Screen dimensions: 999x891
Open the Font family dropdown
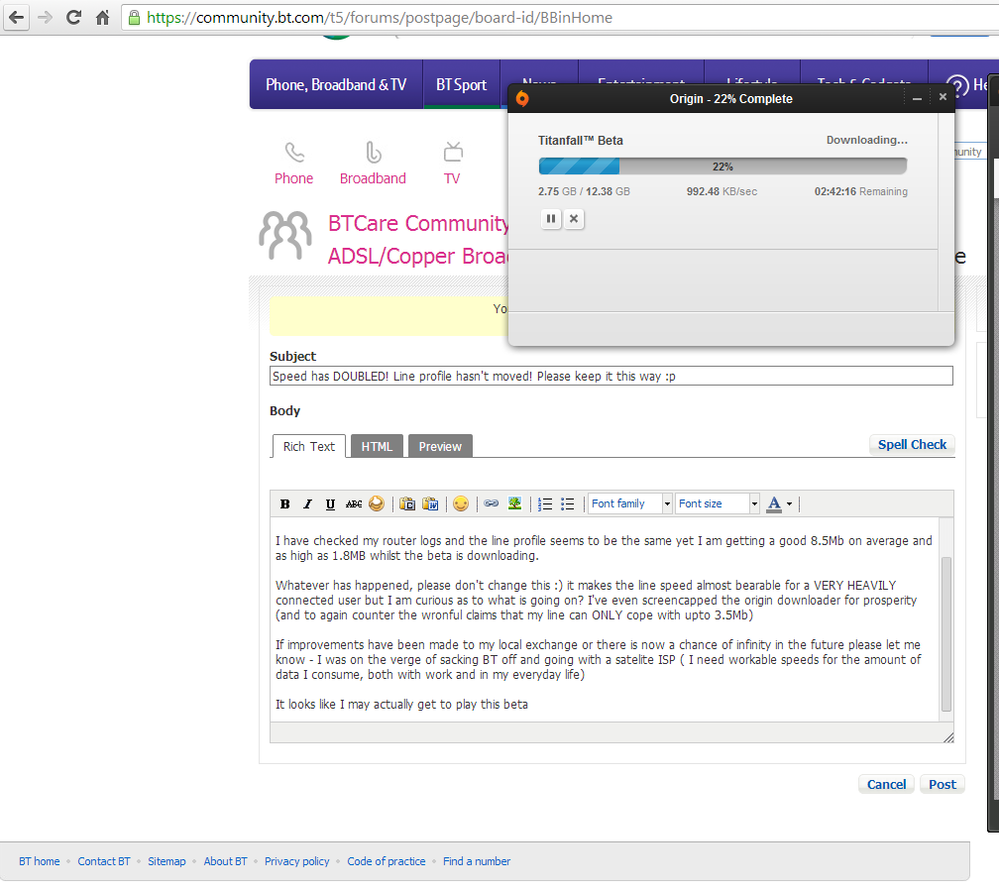click(x=630, y=503)
